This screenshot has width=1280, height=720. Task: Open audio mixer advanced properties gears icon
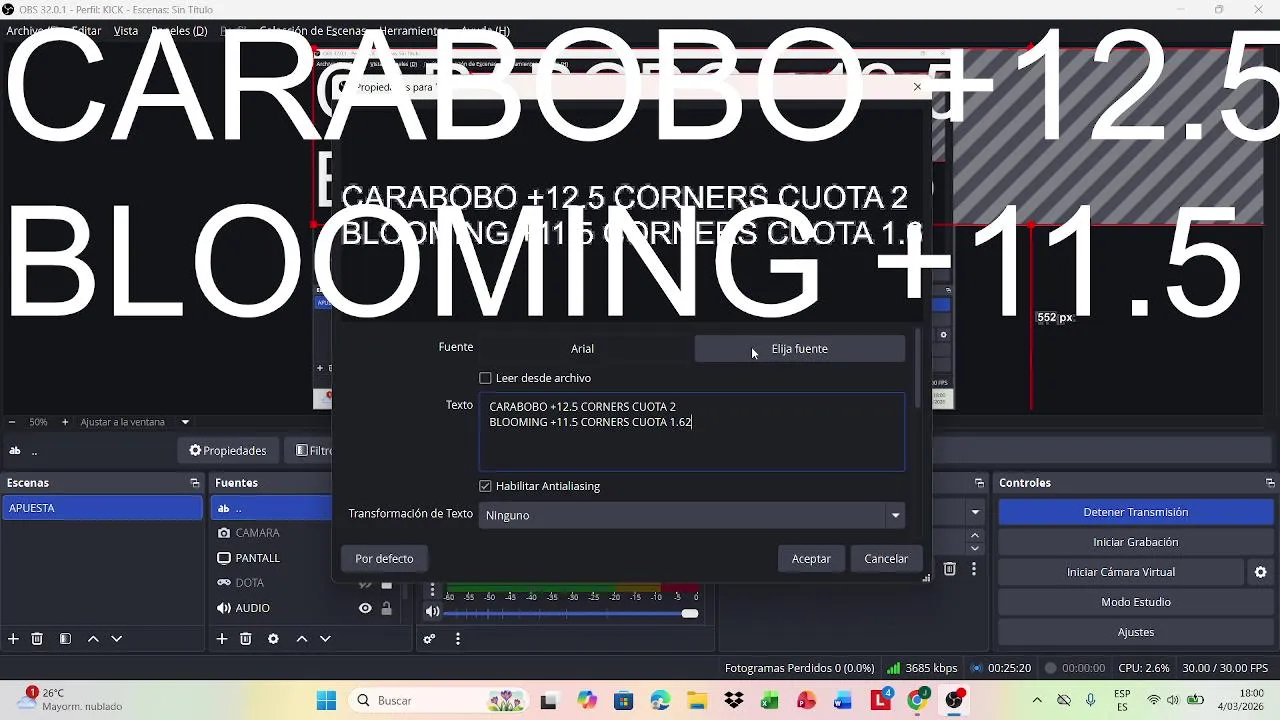pos(429,639)
